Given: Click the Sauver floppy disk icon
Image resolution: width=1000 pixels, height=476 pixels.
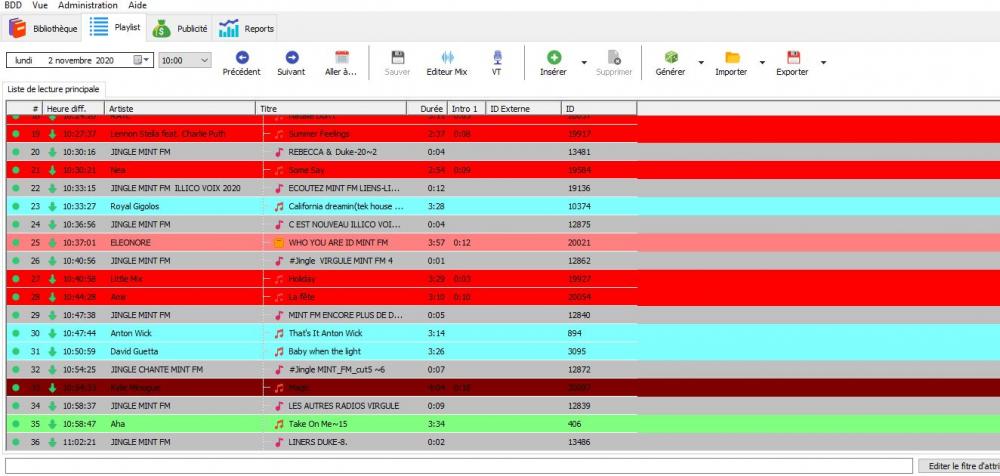Looking at the screenshot, I should click(397, 57).
